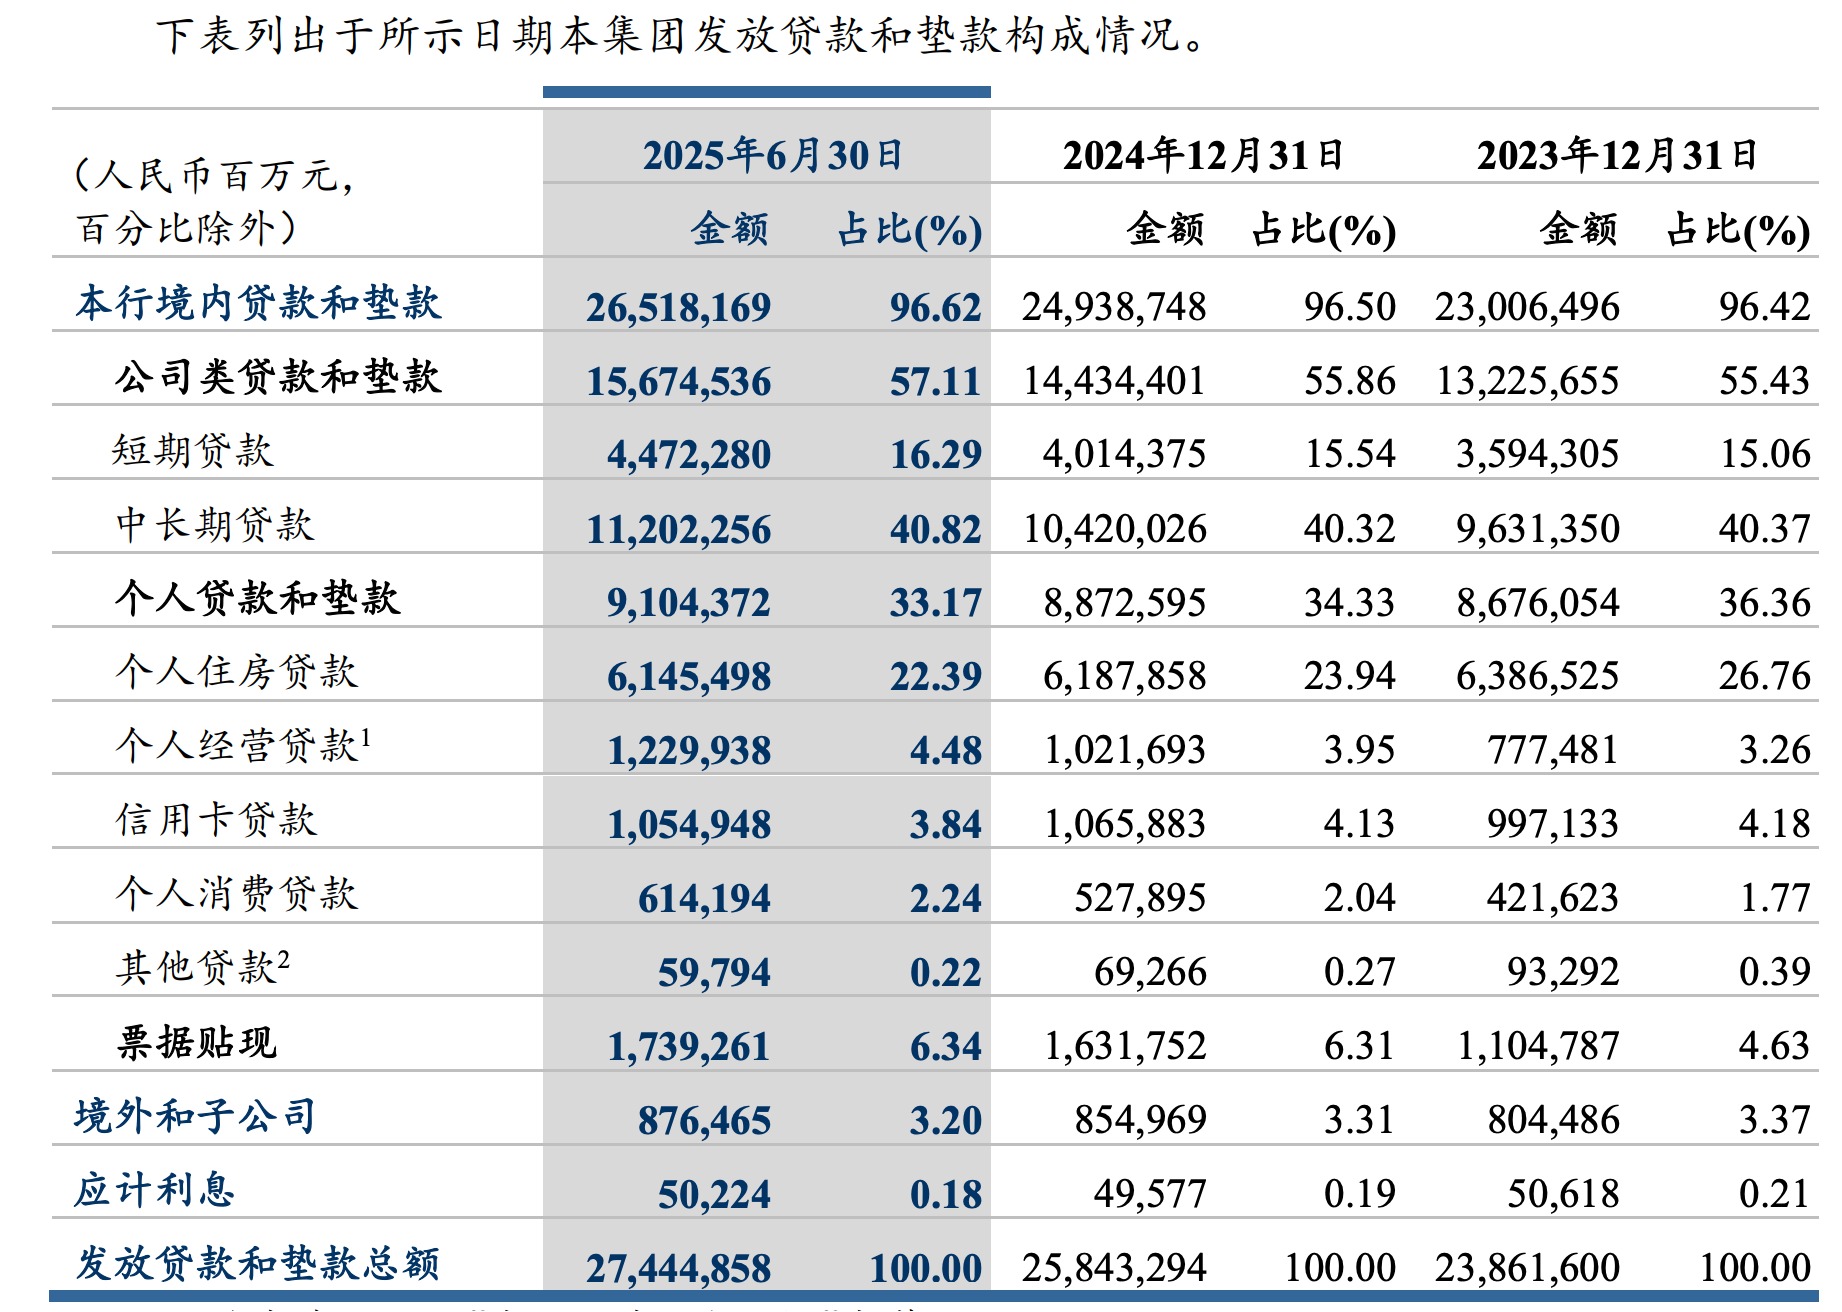Click the 短期贷款 row label
This screenshot has width=1842, height=1312.
point(192,451)
